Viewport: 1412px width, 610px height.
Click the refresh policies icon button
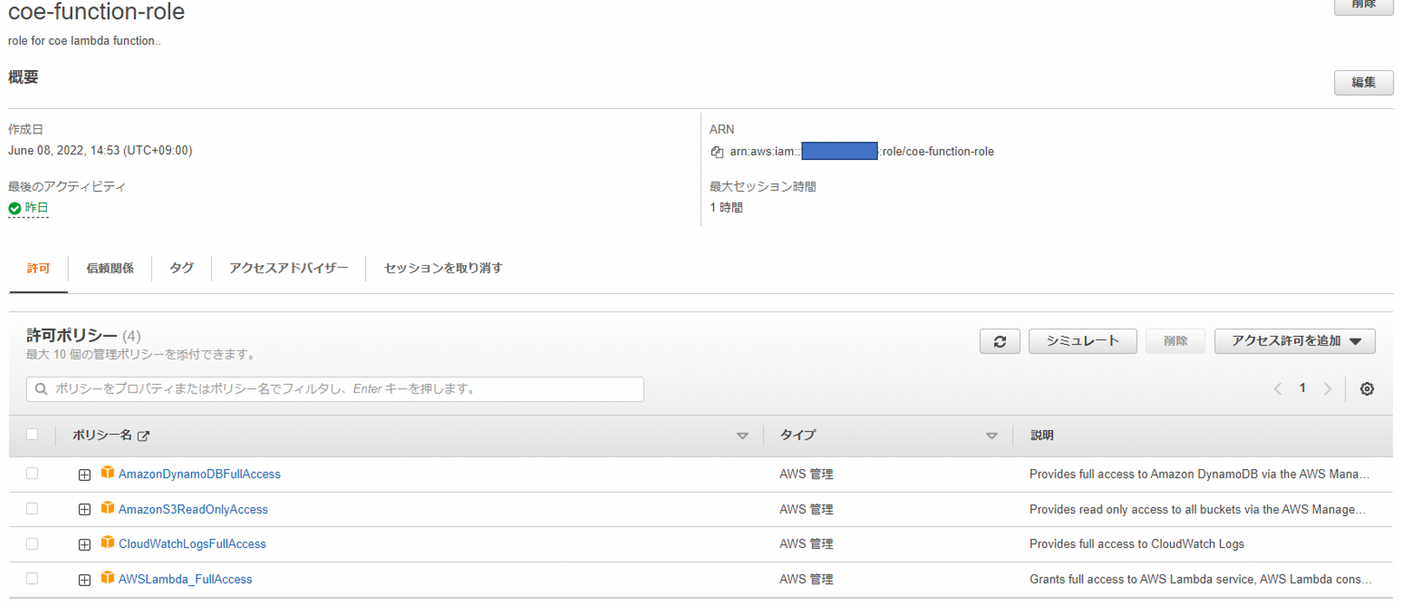tap(999, 341)
